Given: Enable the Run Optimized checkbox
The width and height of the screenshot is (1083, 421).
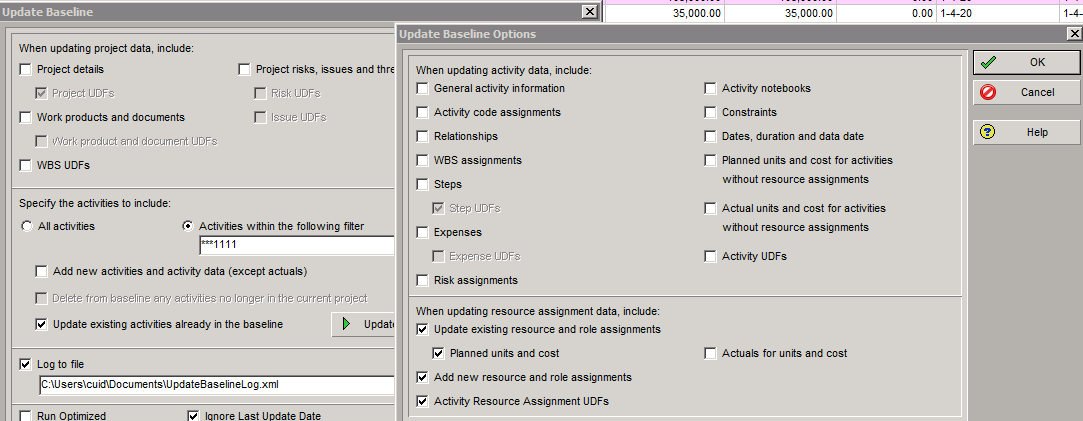Looking at the screenshot, I should click(26, 415).
